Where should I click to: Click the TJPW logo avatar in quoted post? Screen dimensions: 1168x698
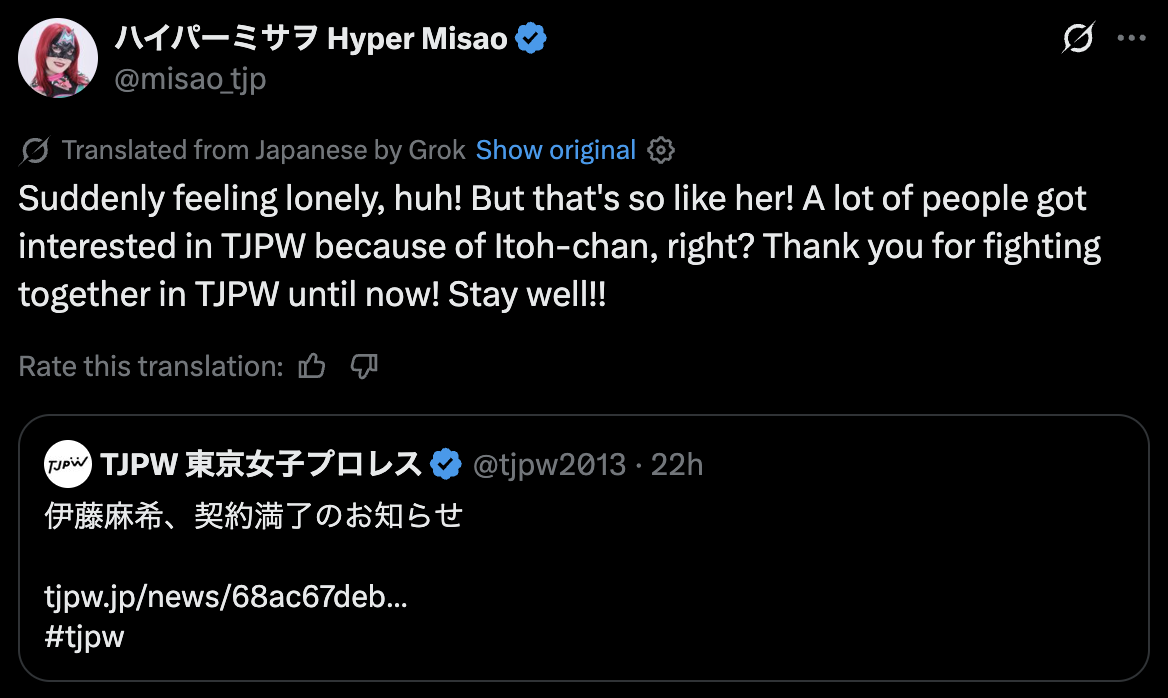[x=67, y=464]
